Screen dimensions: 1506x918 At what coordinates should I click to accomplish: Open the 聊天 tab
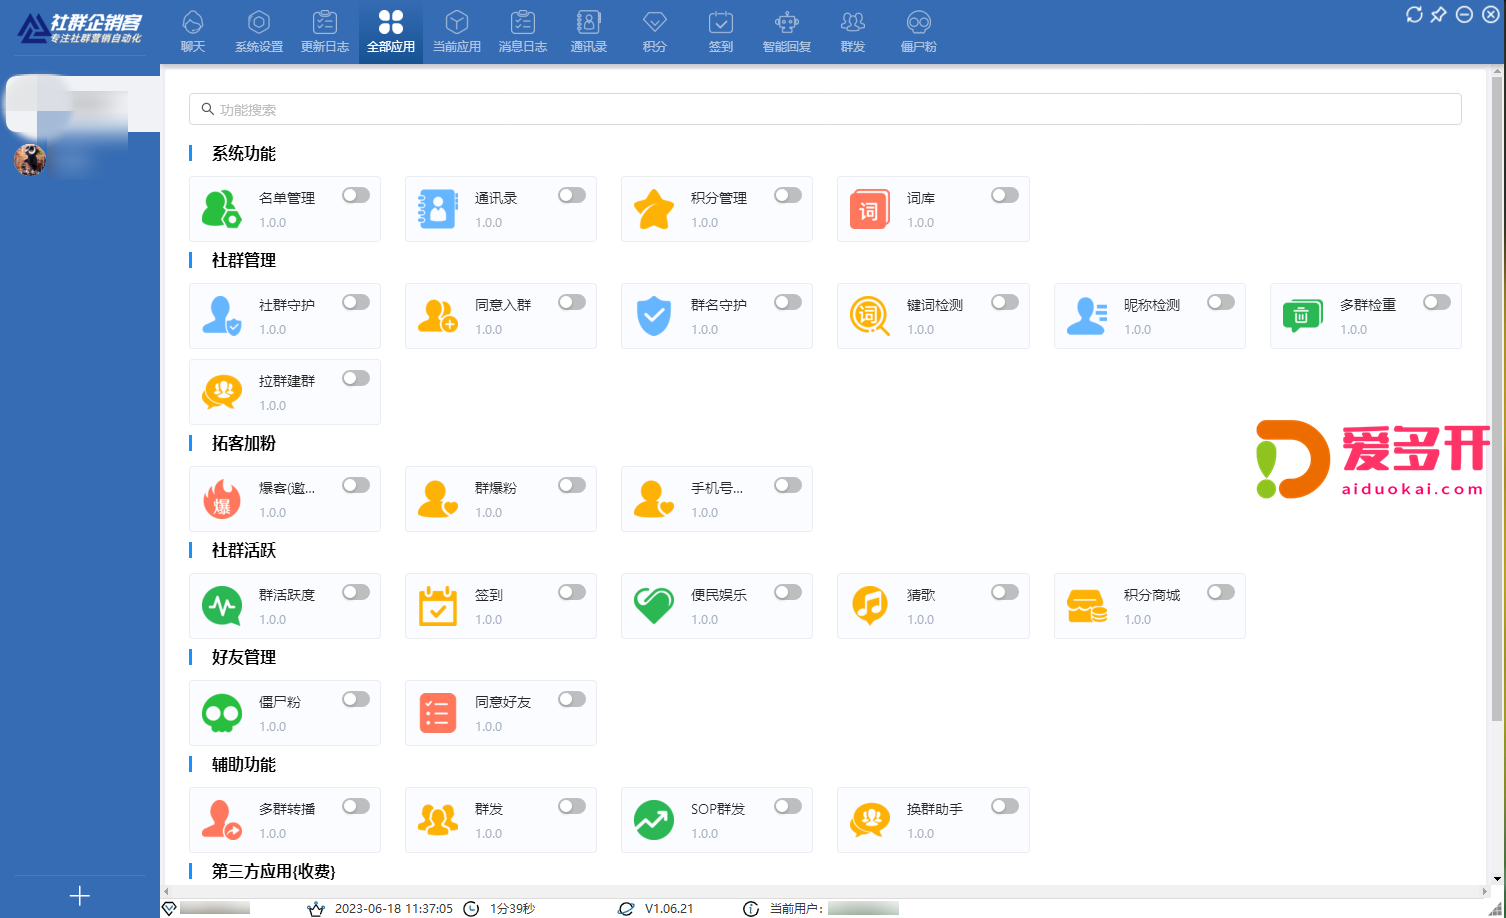(x=193, y=32)
